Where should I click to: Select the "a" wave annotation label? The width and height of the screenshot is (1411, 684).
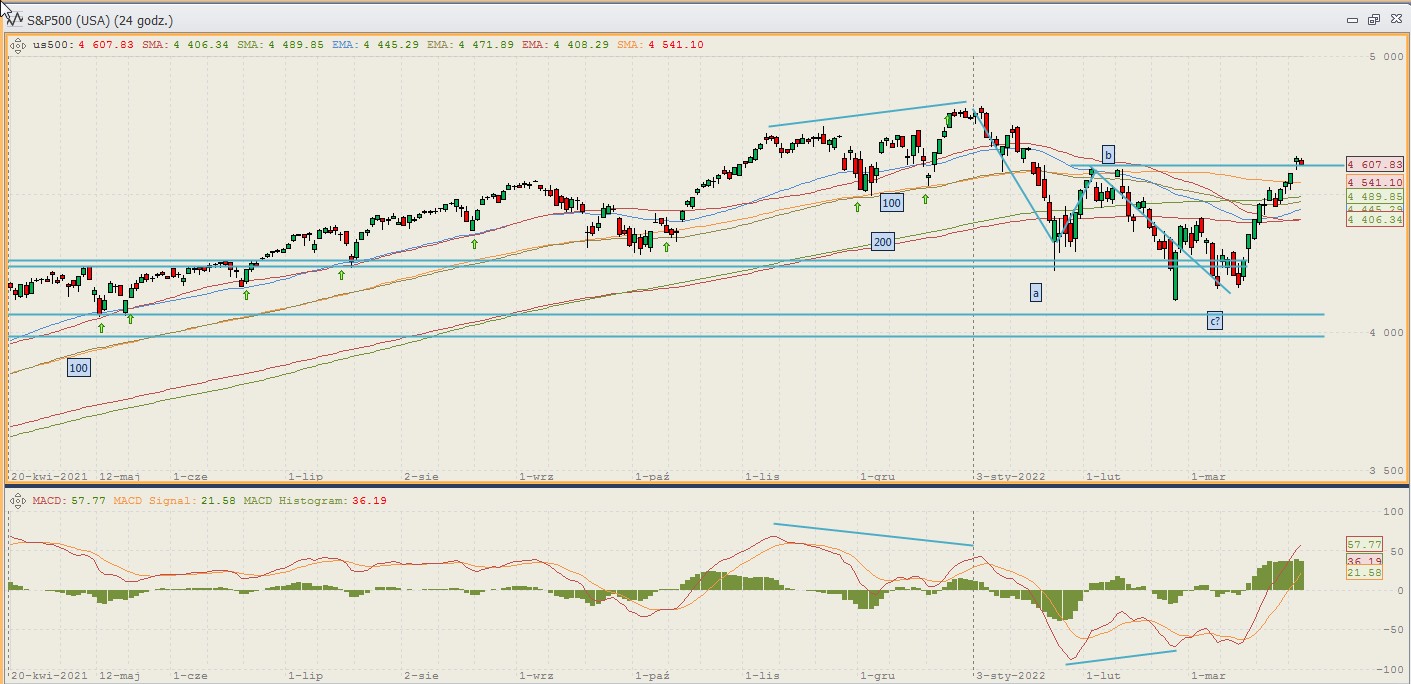(x=1036, y=293)
